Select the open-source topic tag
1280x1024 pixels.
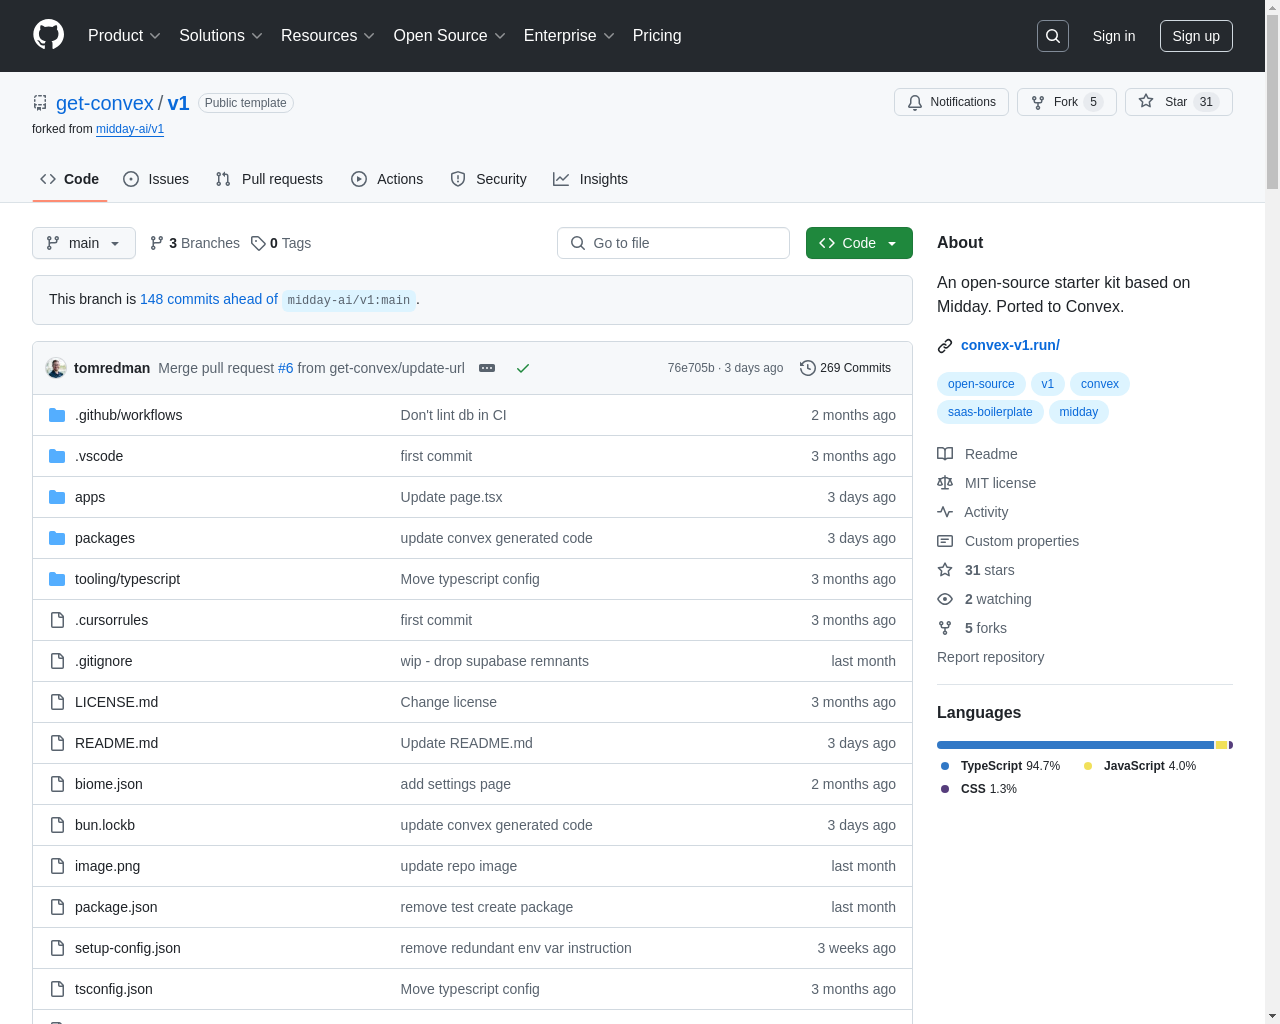(981, 384)
